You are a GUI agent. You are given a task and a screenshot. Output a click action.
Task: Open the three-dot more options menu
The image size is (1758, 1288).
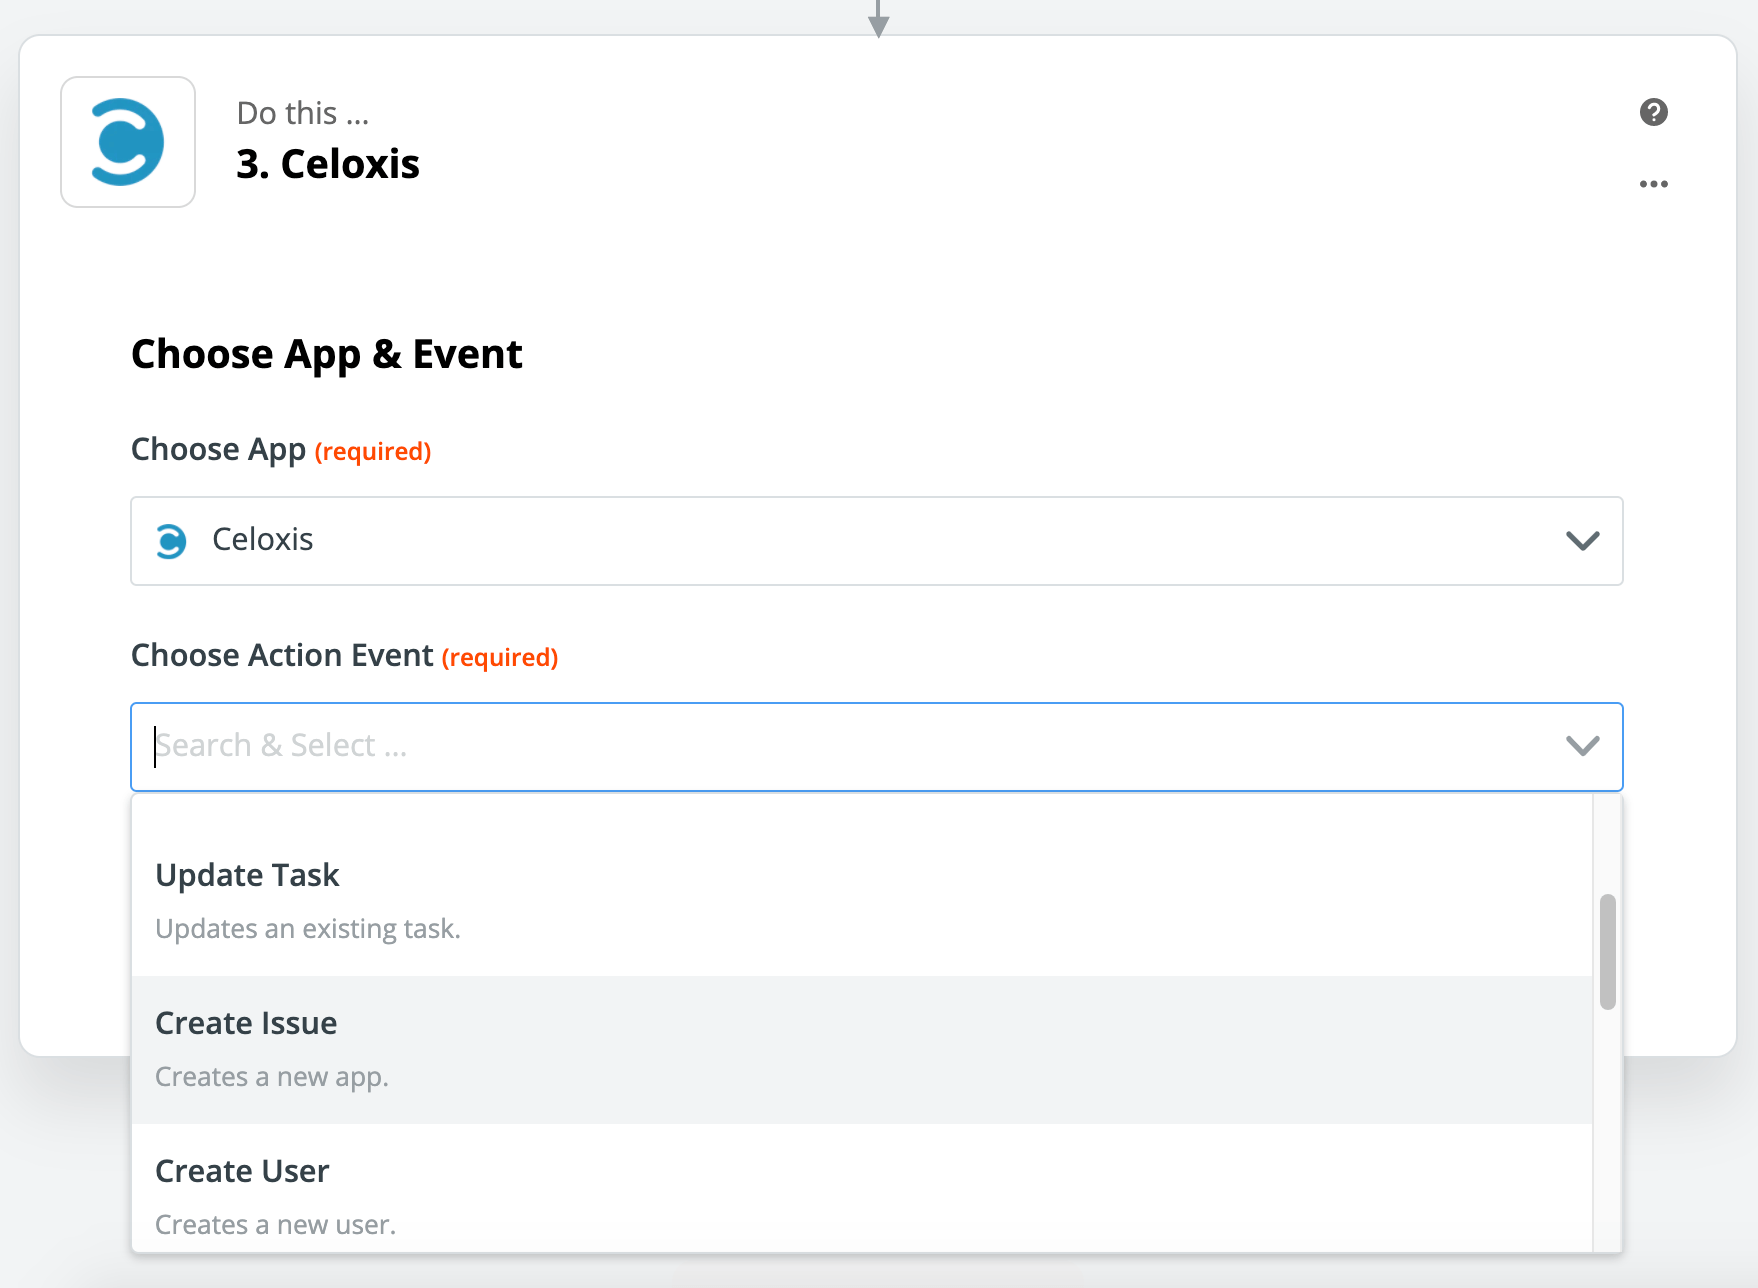tap(1653, 184)
